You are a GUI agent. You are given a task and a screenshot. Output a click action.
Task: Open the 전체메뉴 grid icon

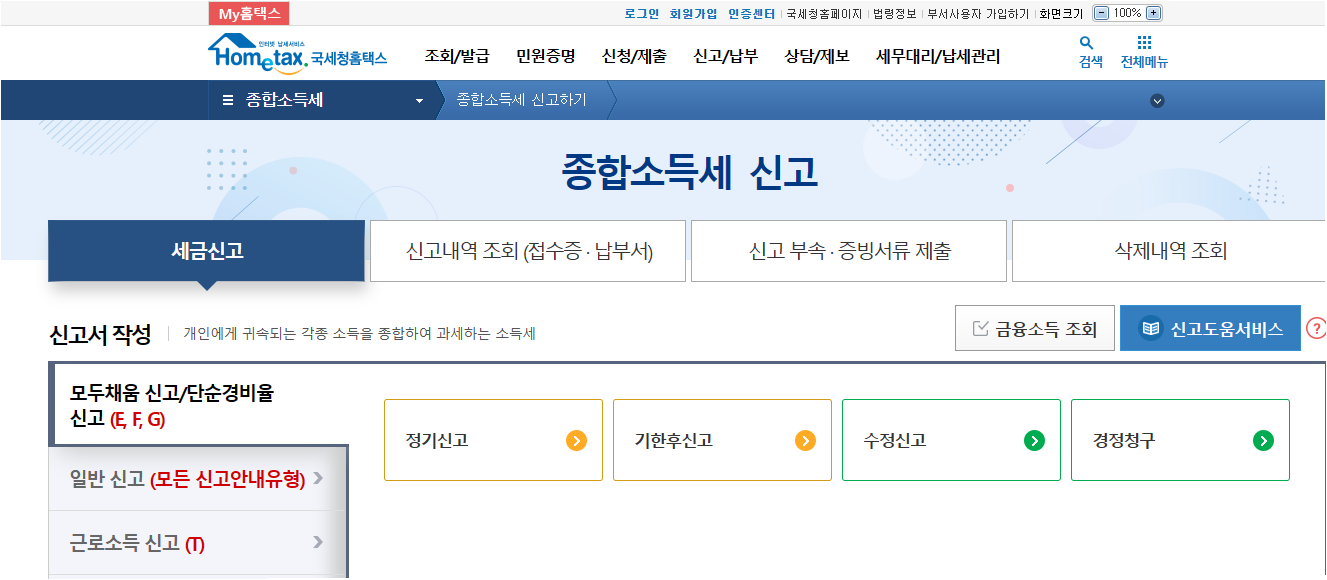(1143, 45)
